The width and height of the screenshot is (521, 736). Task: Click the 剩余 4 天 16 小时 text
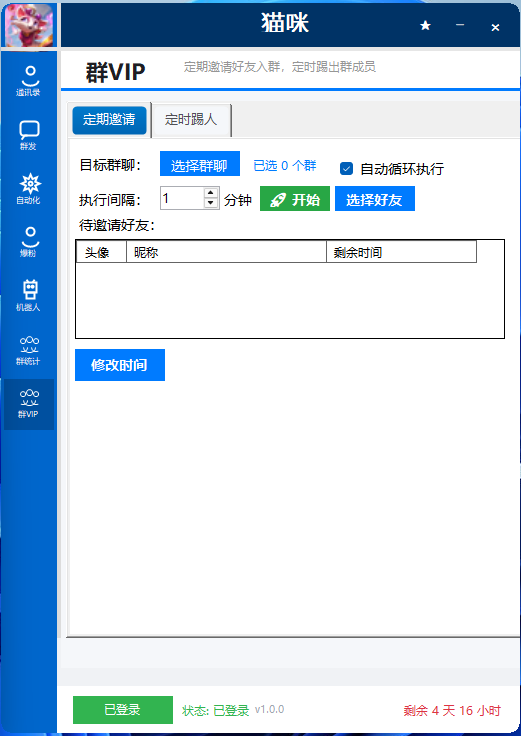click(x=452, y=711)
